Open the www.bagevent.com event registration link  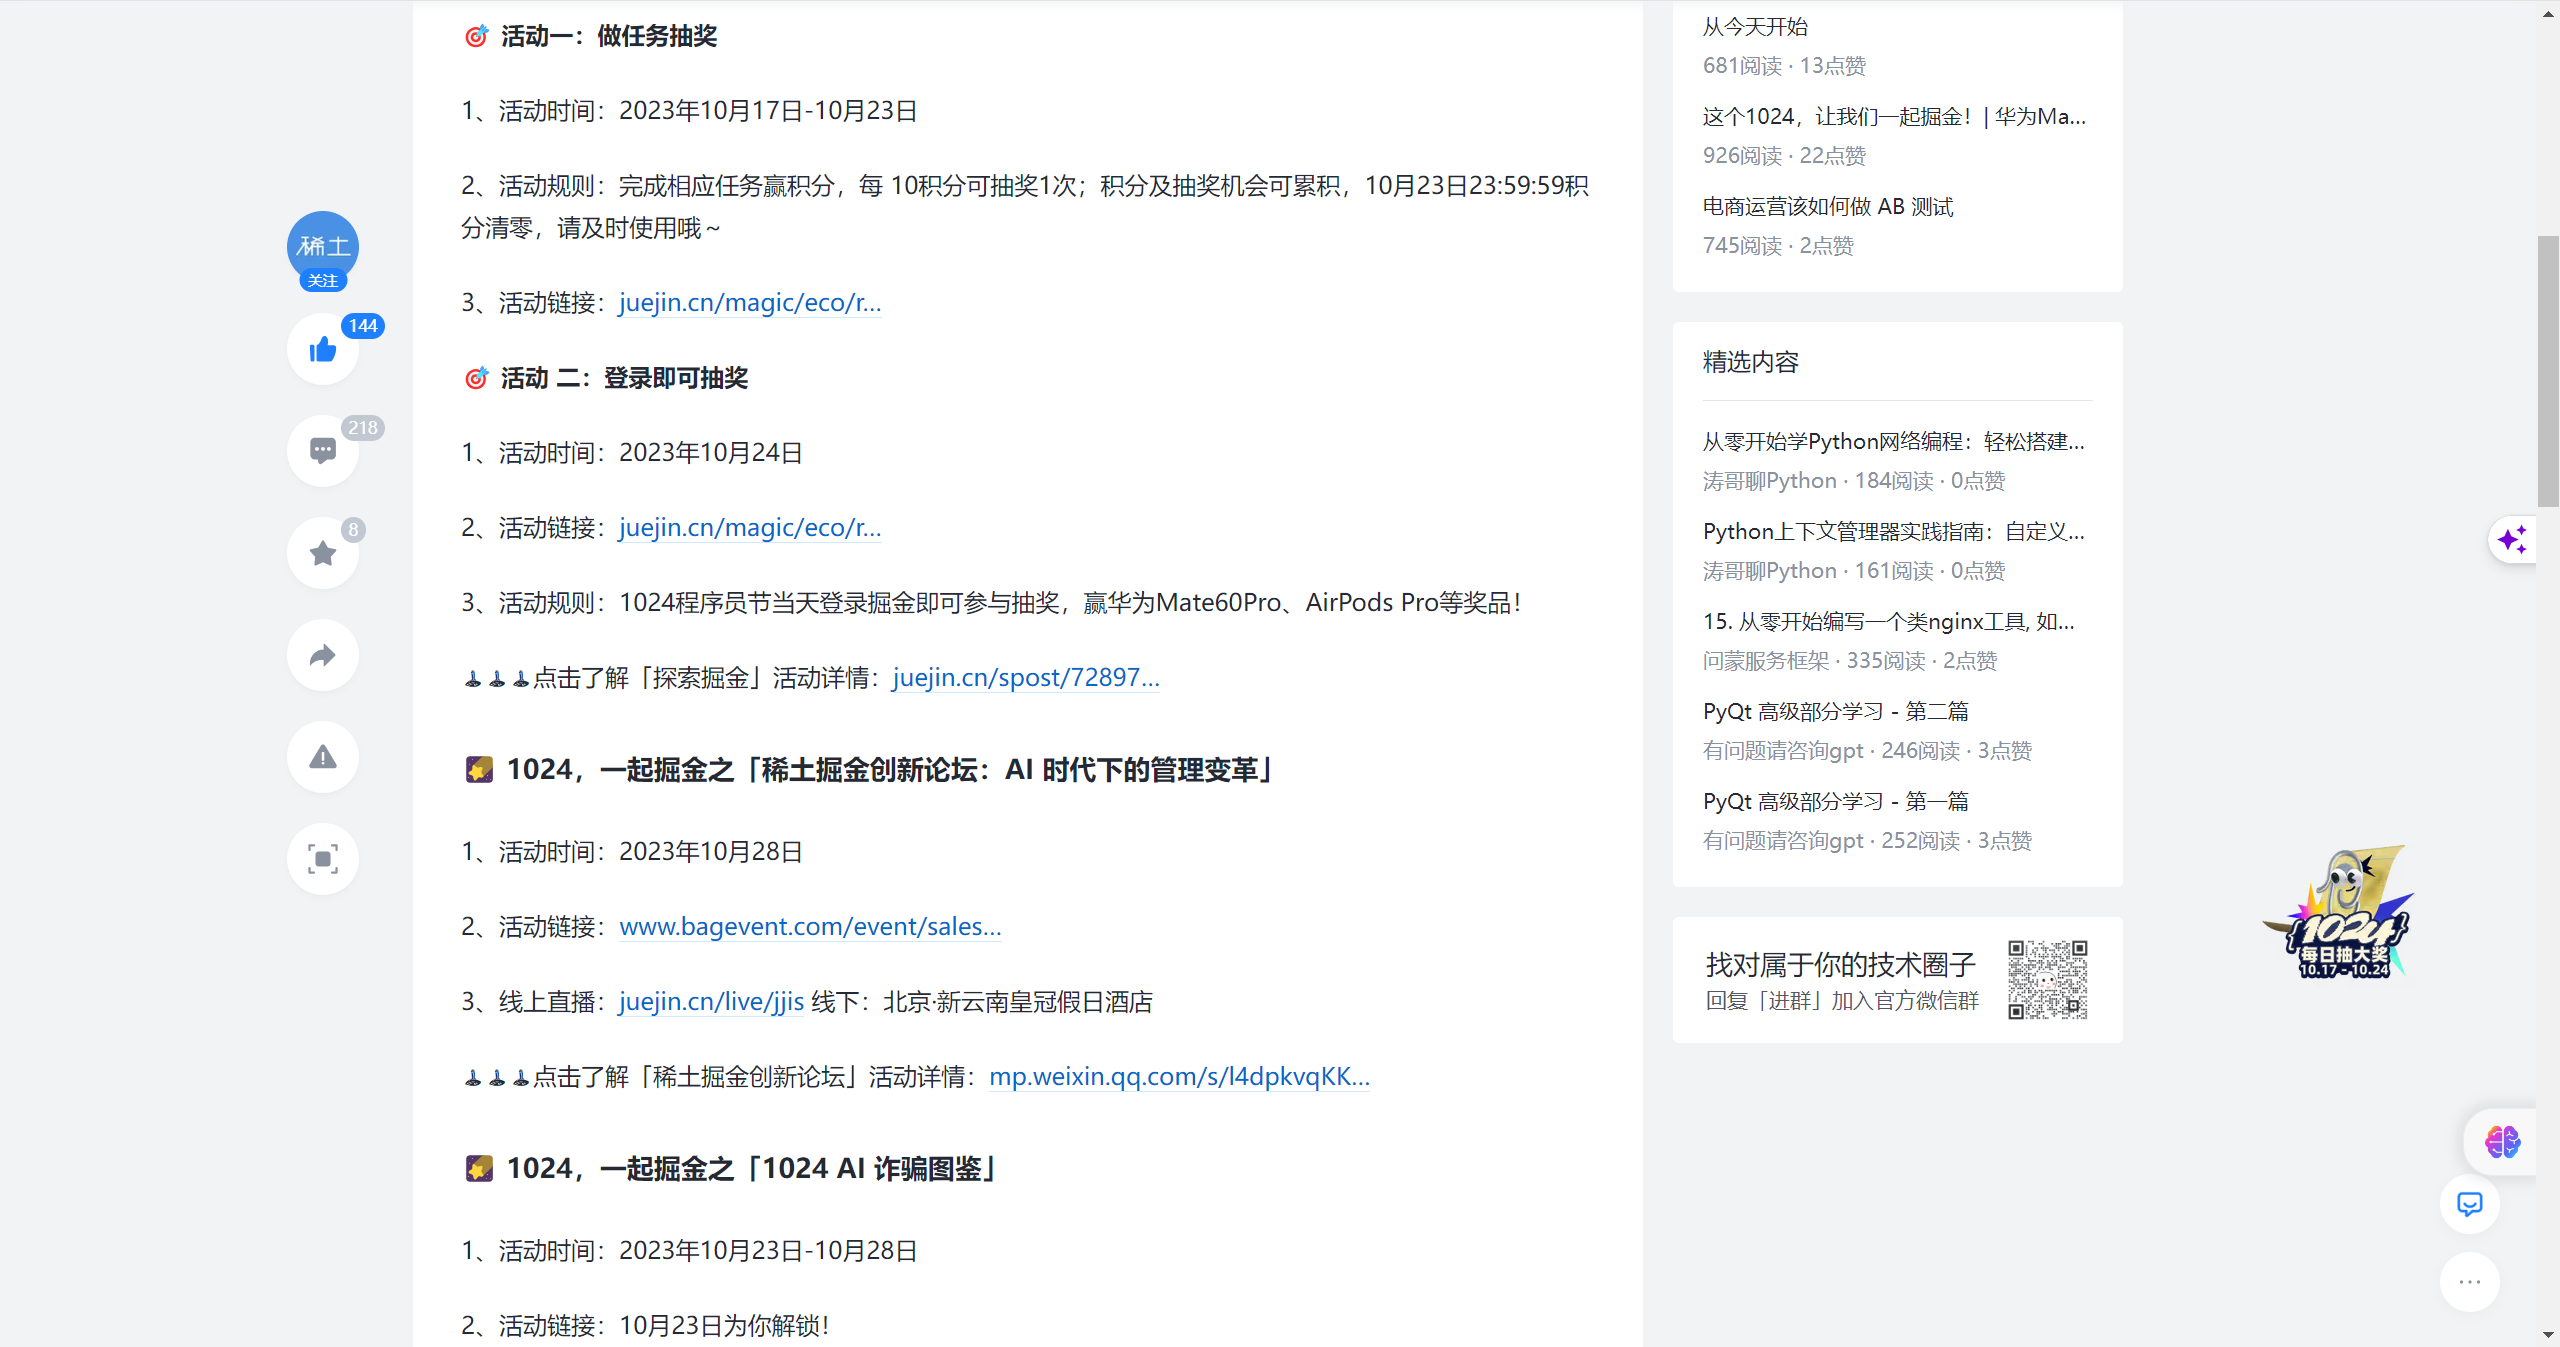[810, 927]
